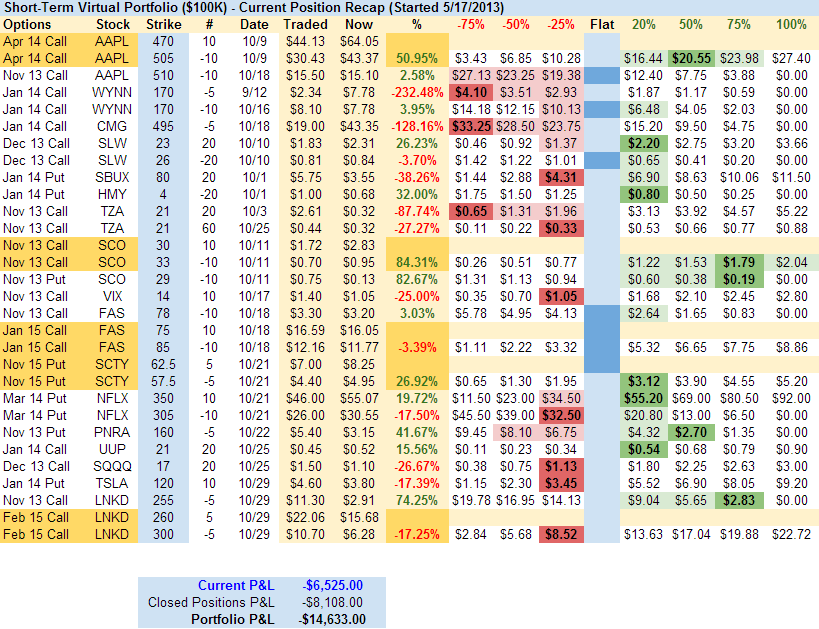Screen dimensions: 819x629
Task: Click the Closed Positions P&L label
Action: (x=211, y=602)
